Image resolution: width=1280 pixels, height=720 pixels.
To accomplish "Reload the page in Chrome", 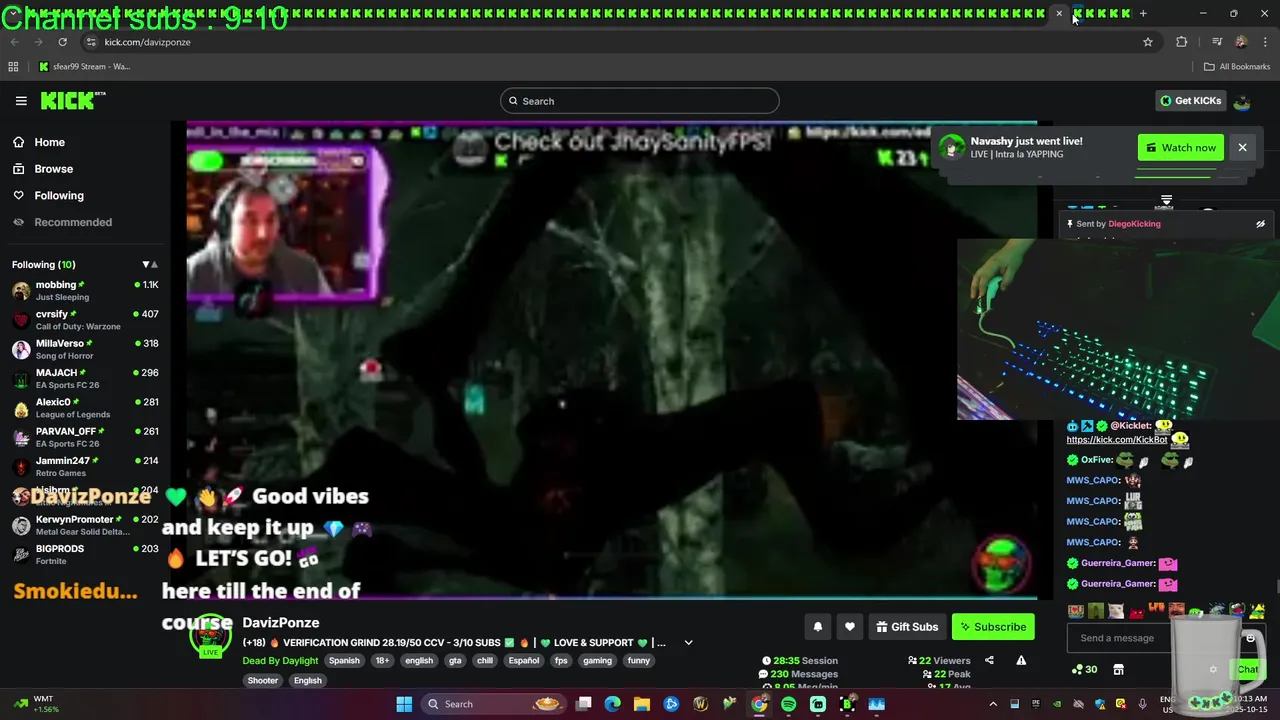I will pyautogui.click(x=62, y=42).
